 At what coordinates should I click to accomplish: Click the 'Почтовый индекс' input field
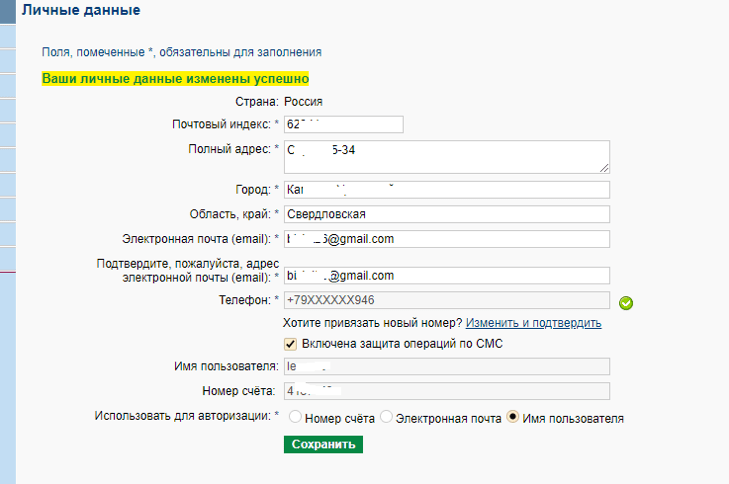tap(343, 124)
